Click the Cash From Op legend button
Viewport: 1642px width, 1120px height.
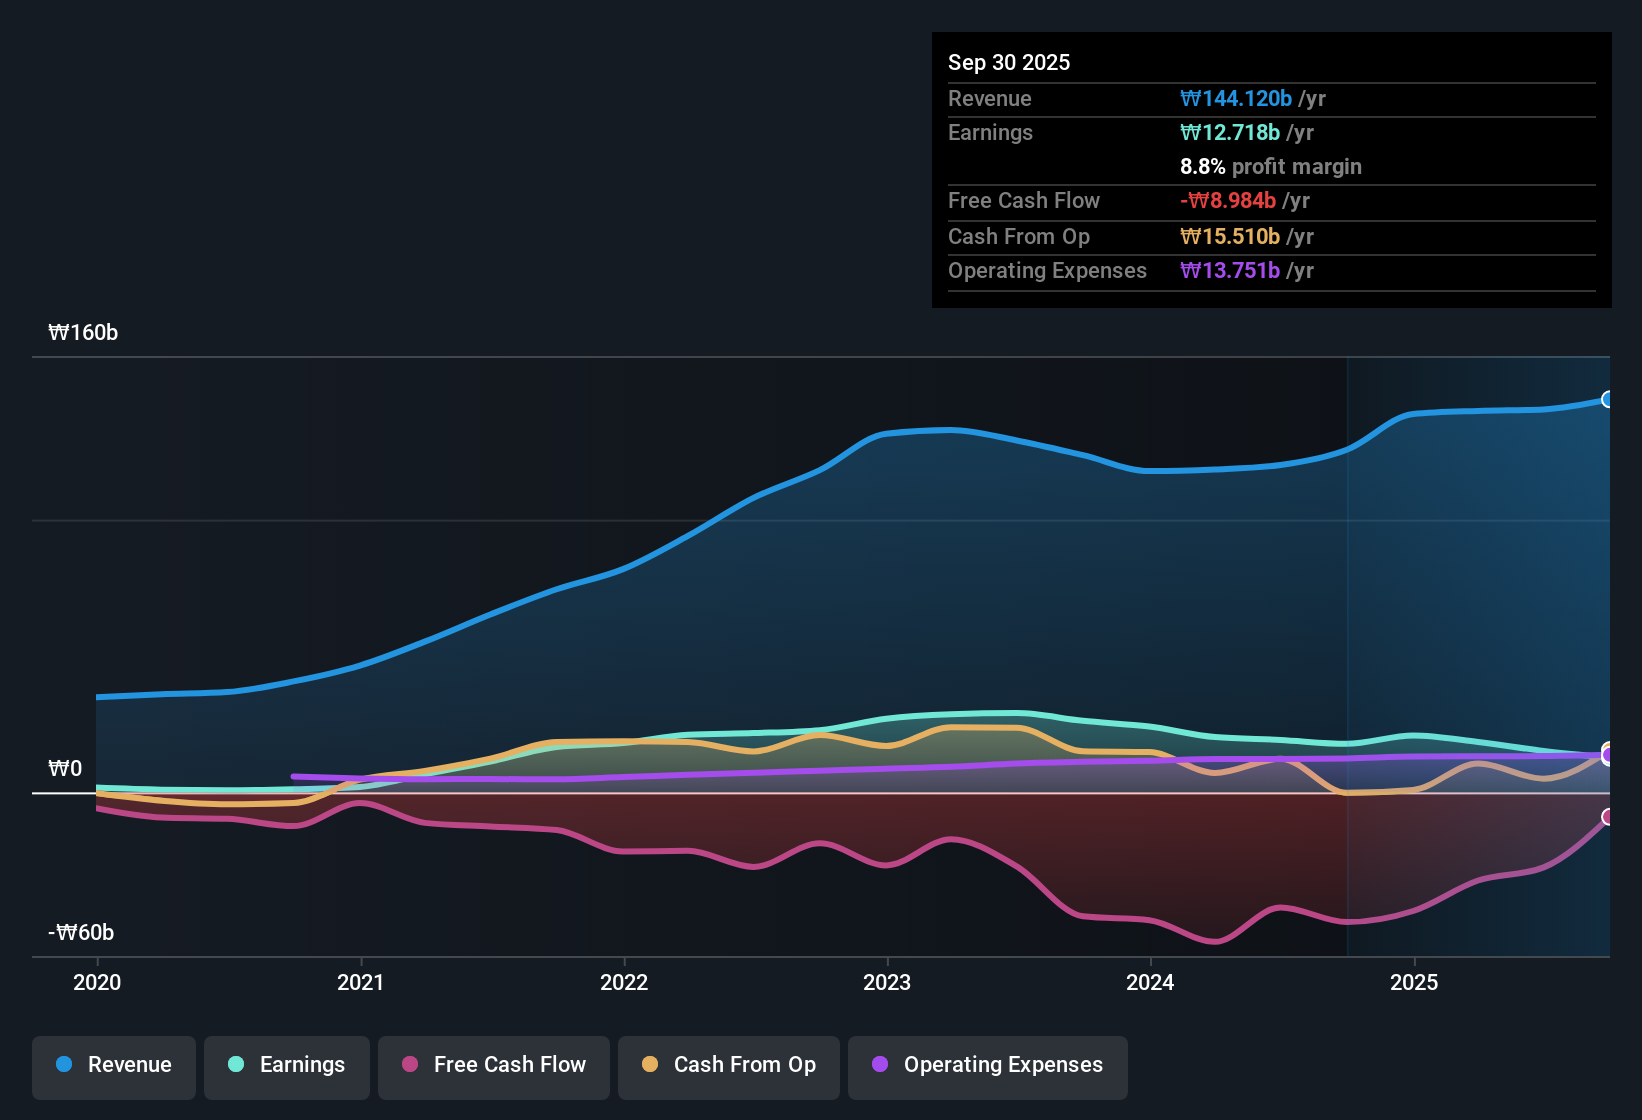[x=728, y=1065]
